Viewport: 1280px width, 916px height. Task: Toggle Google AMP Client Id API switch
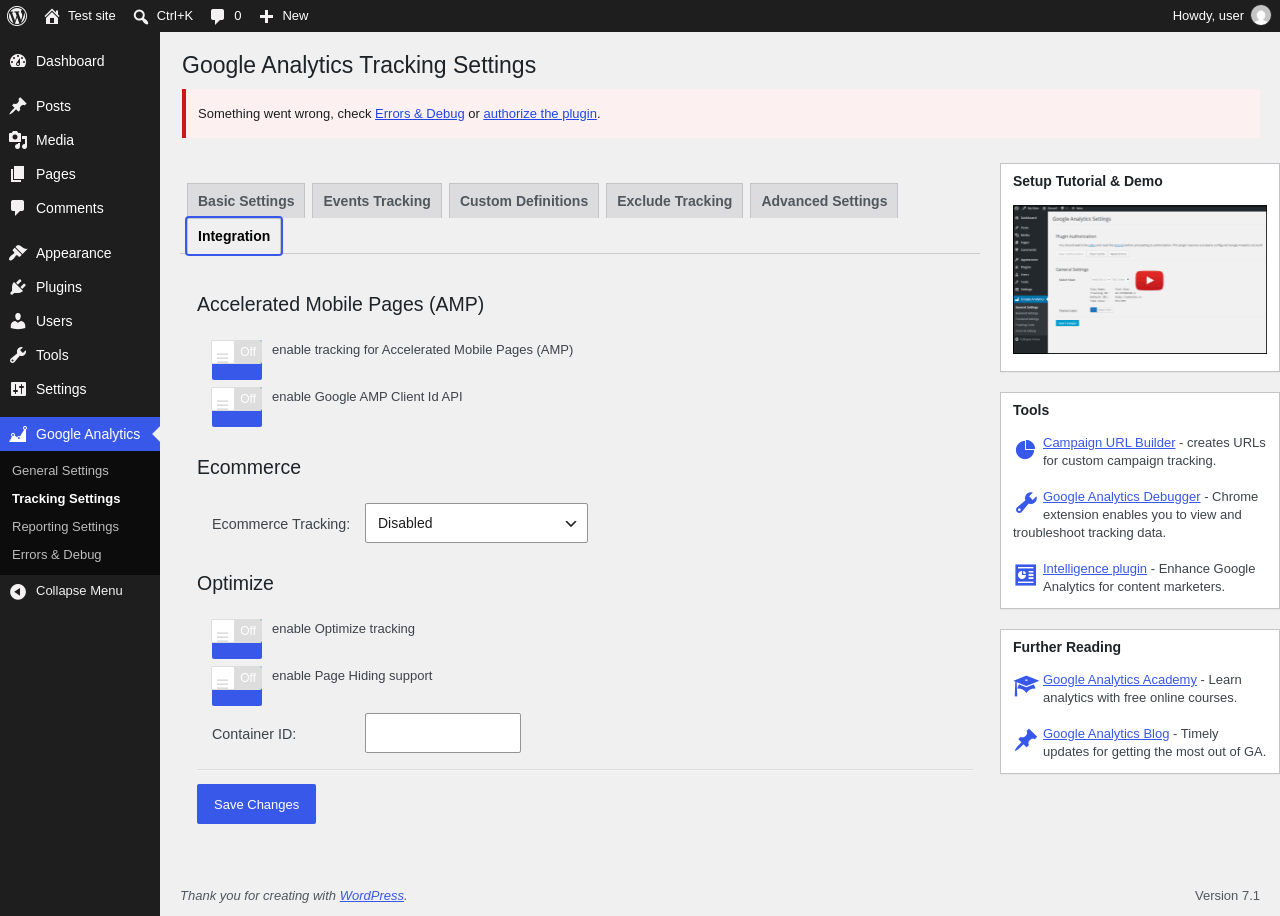(237, 407)
